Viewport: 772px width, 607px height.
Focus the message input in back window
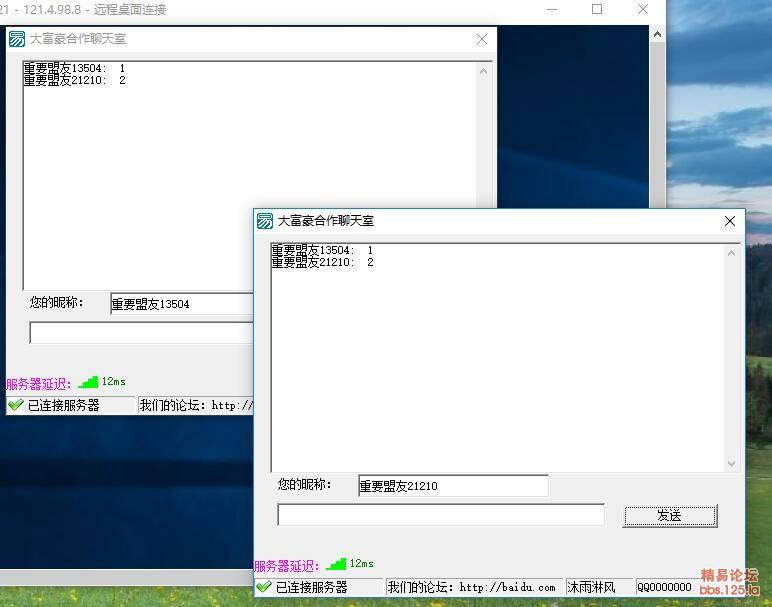tap(142, 333)
